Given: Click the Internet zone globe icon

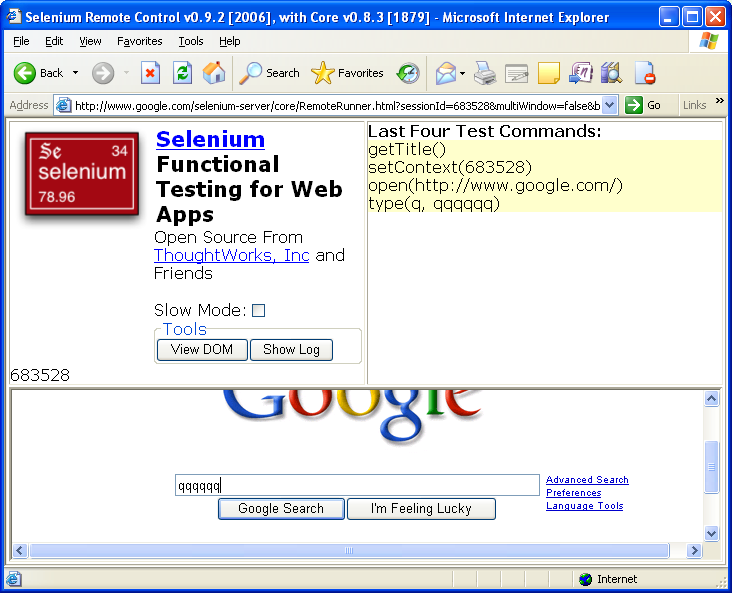Looking at the screenshot, I should 585,579.
